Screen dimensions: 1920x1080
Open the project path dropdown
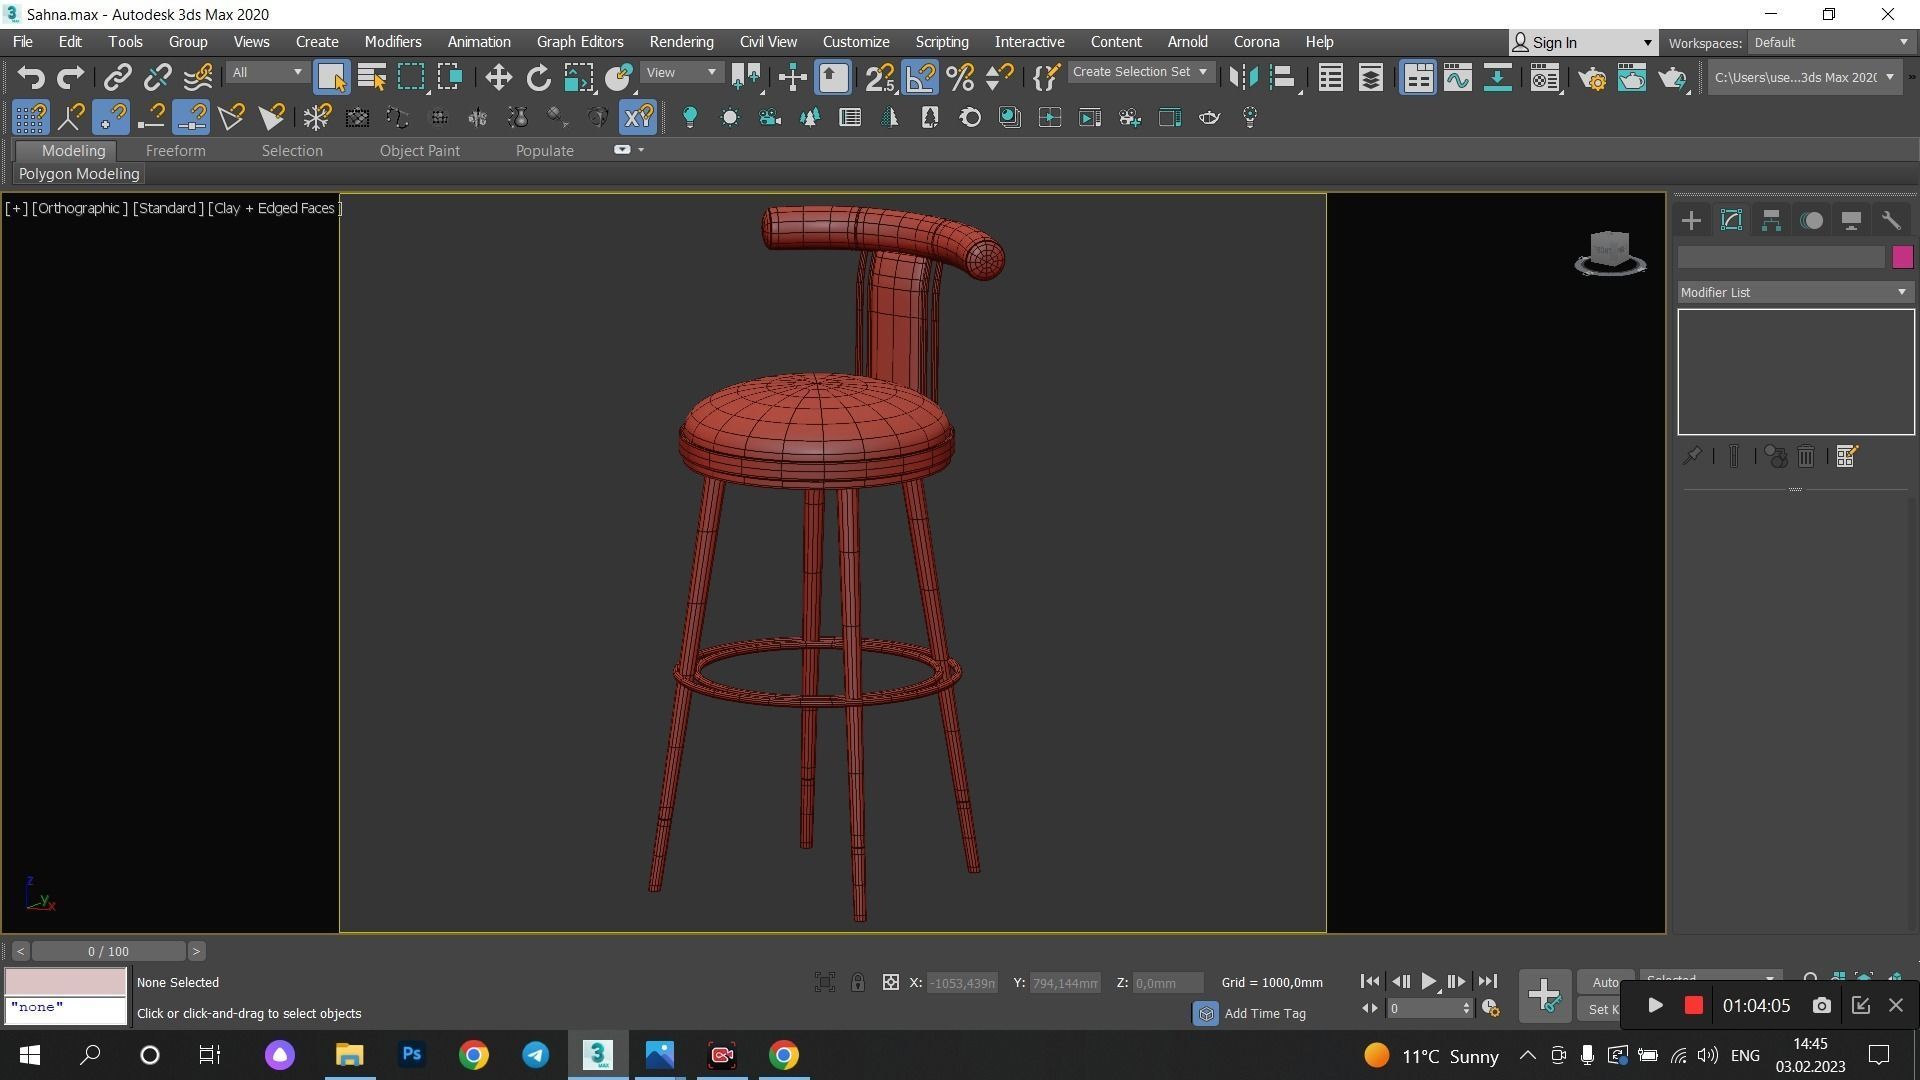tap(1803, 77)
